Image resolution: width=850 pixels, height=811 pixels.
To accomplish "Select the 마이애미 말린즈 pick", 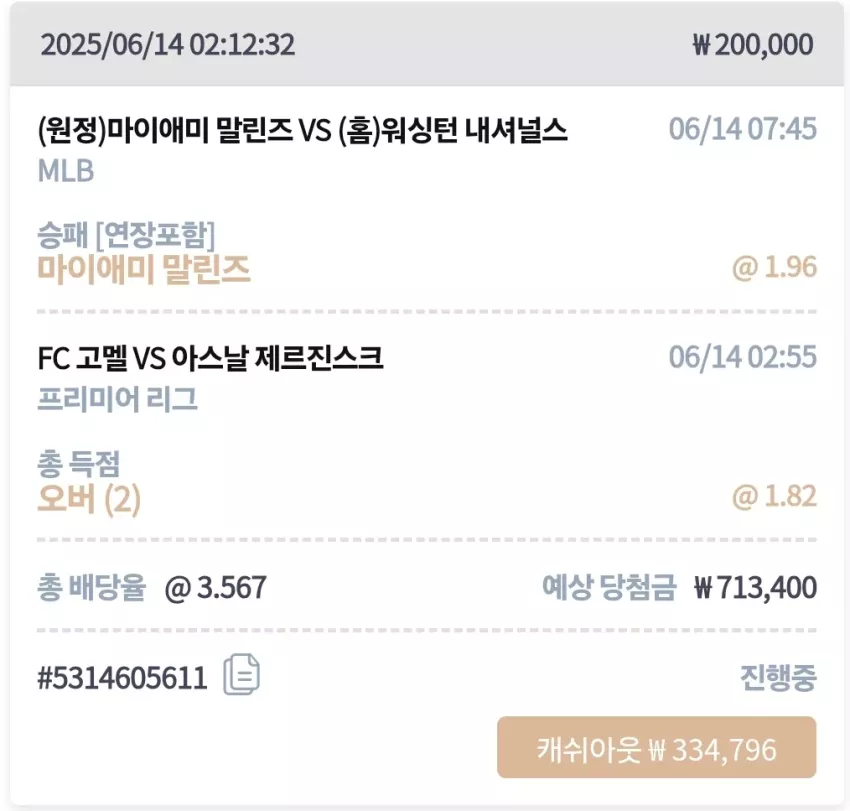I will 144,269.
